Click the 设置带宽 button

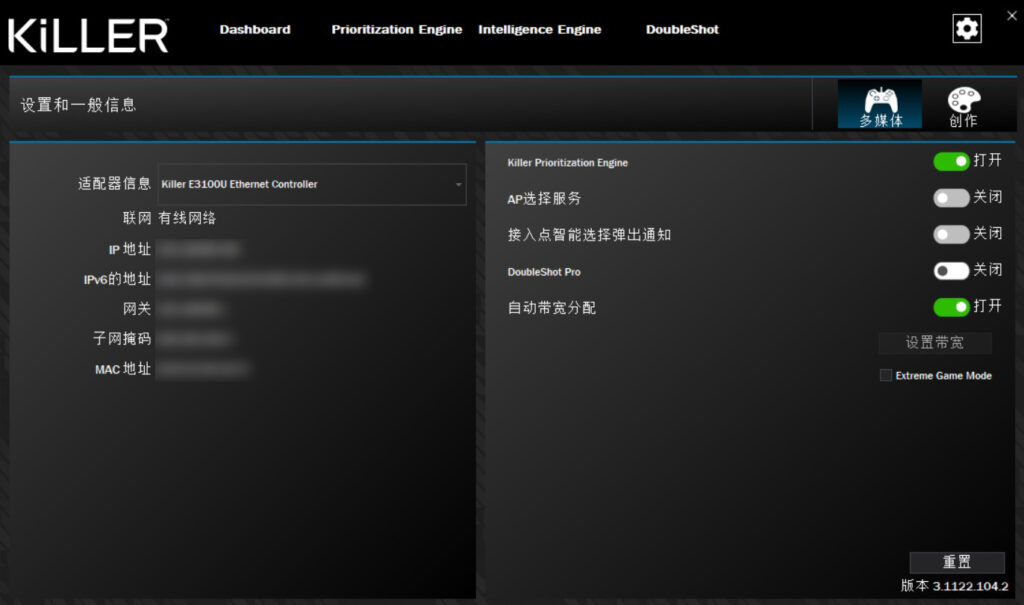934,343
